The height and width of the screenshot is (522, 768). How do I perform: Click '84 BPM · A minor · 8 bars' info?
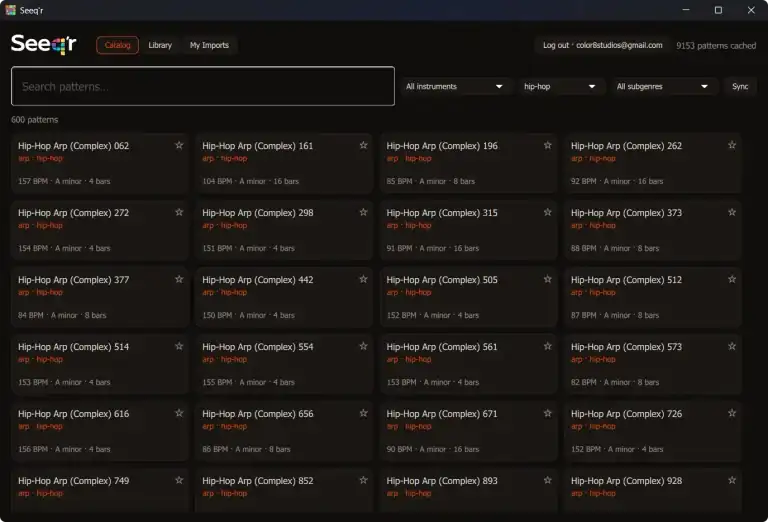tap(62, 315)
